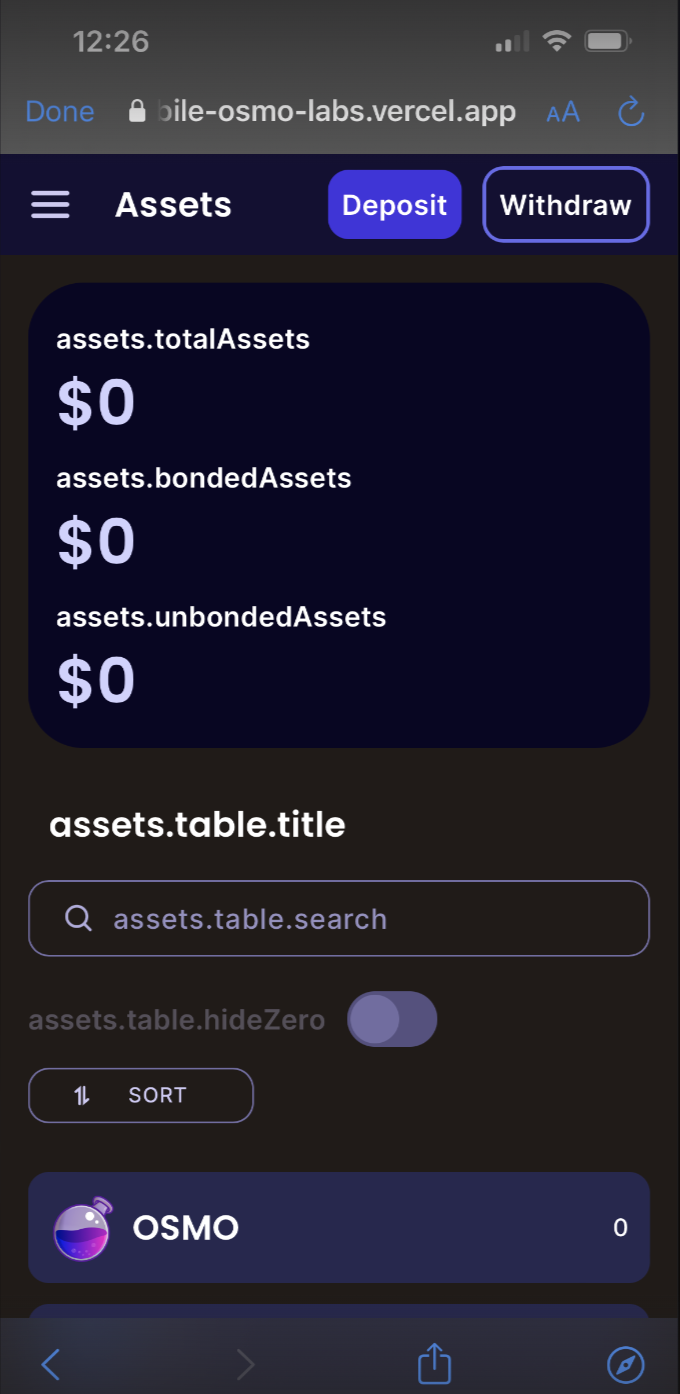Screen dimensions: 680x1394
Task: Select the magnifying glass search icon
Action: (78, 918)
